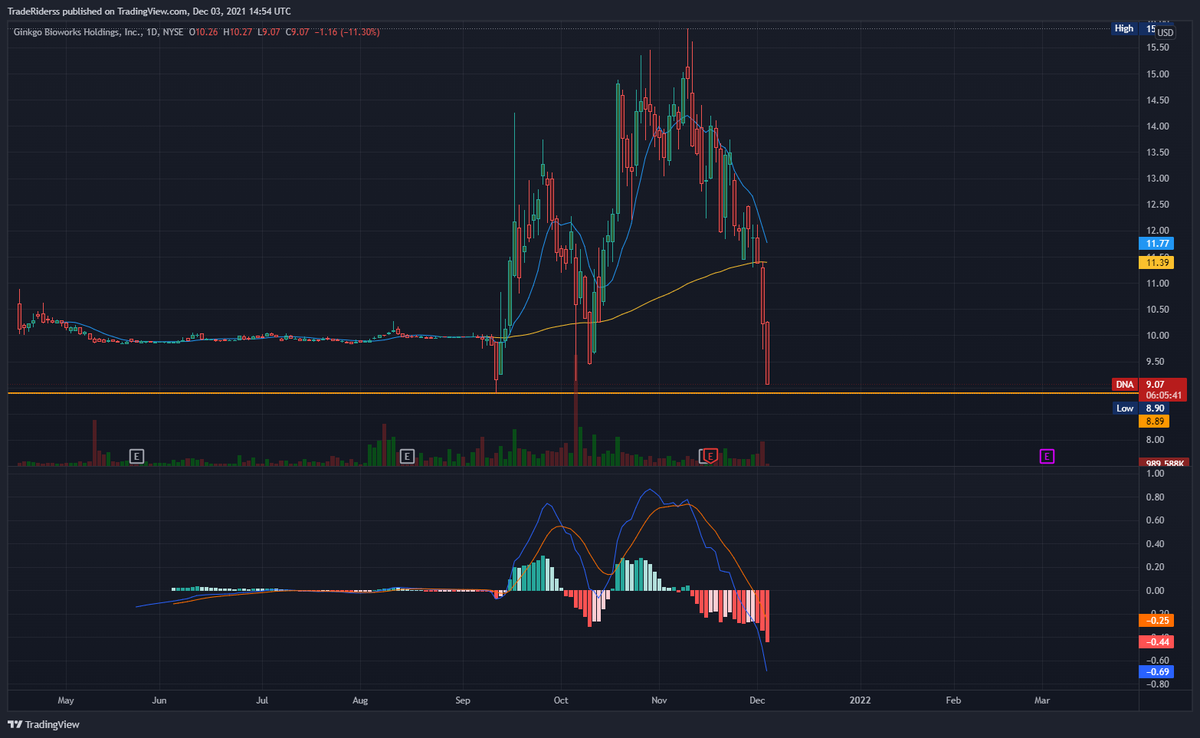The height and width of the screenshot is (738, 1200).
Task: Select the low value L9.07 in legend
Action: 269,32
